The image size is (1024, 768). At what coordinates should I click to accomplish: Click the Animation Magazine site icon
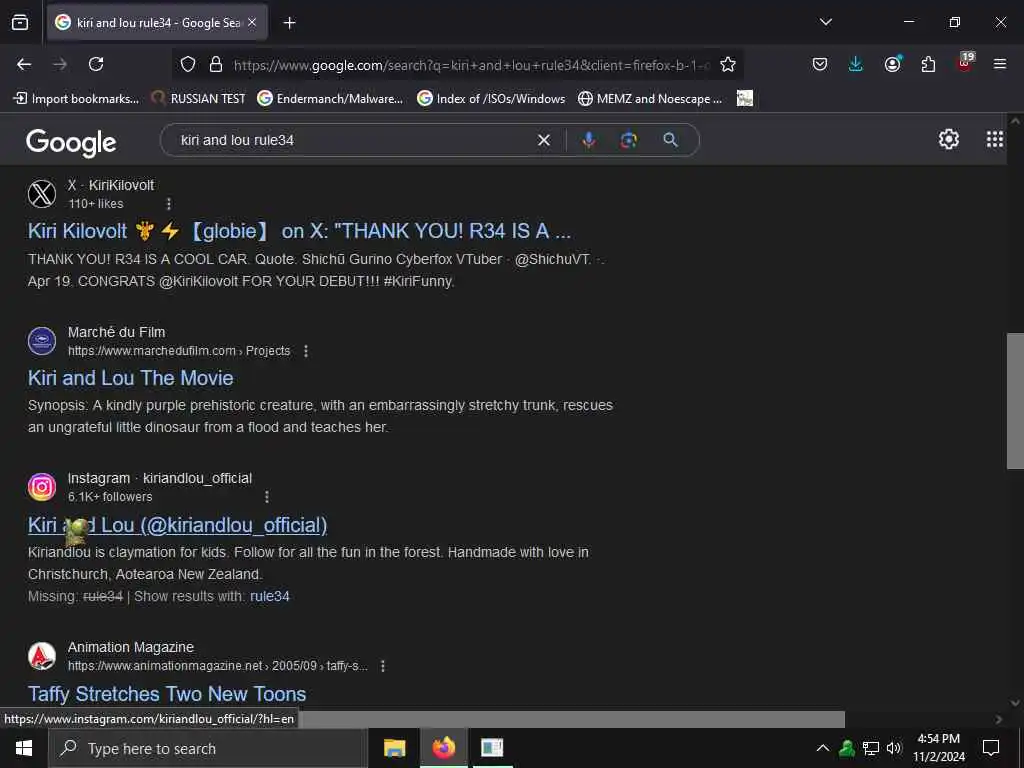(x=42, y=656)
